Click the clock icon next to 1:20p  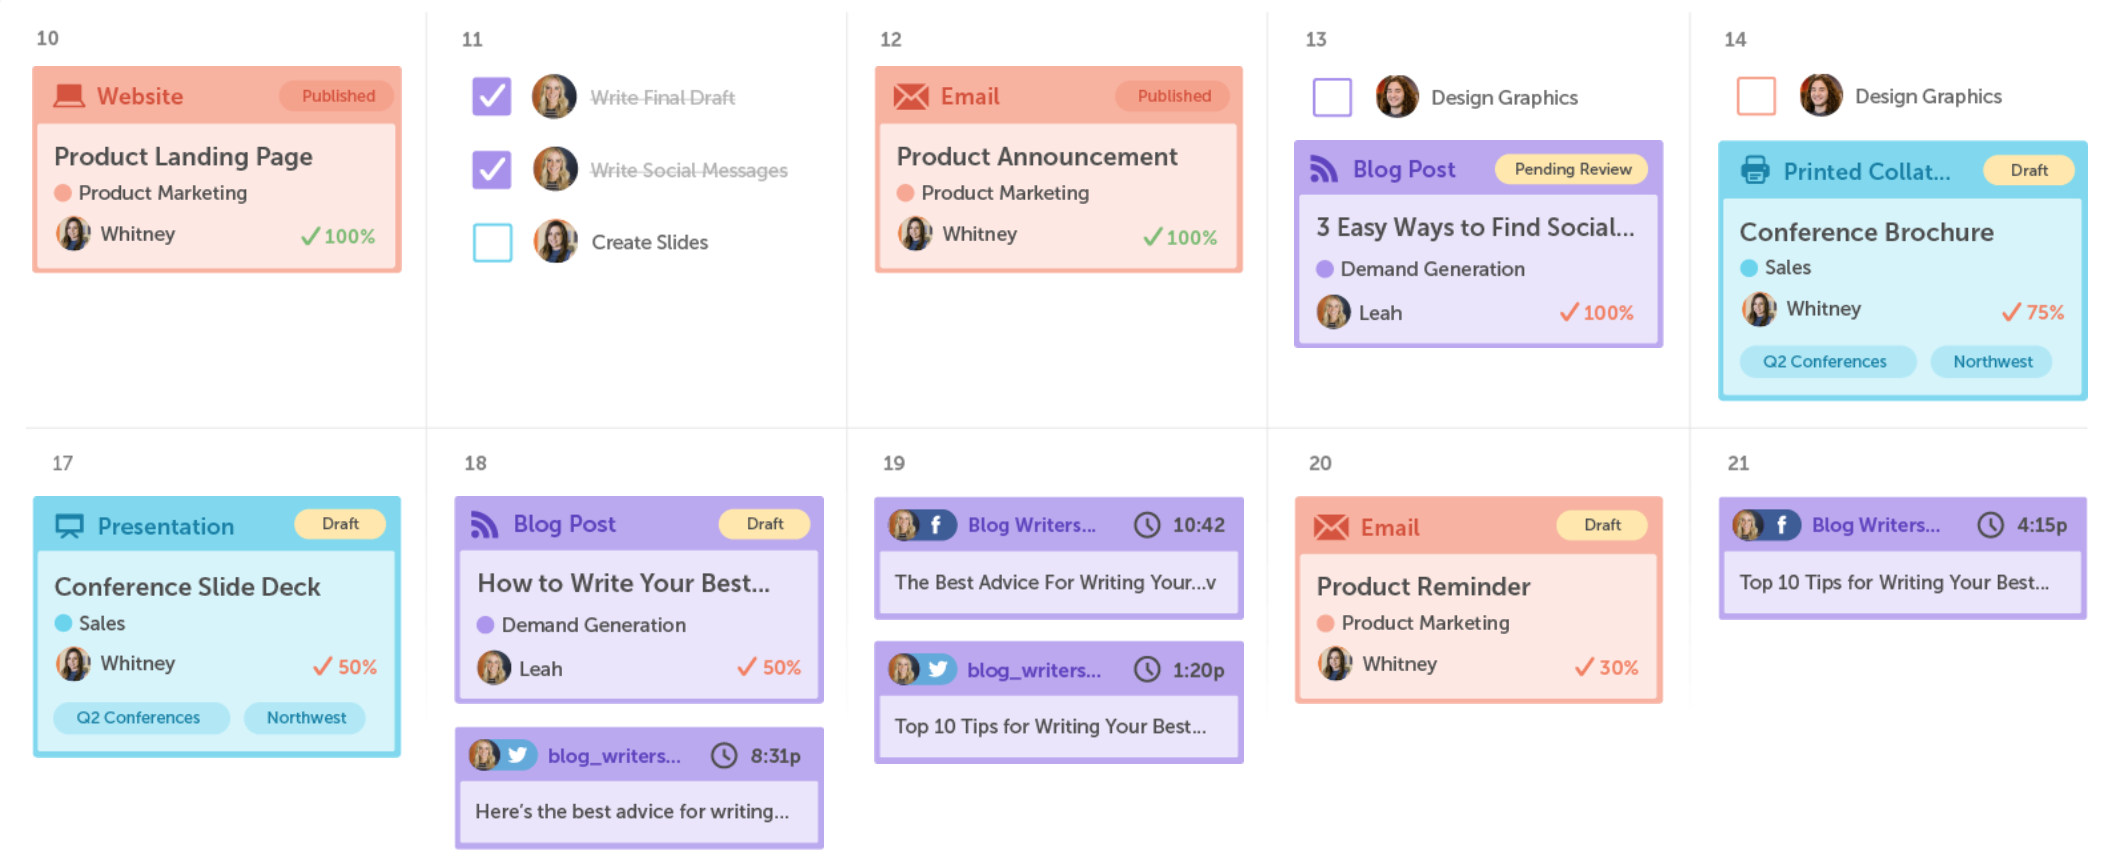[x=1147, y=669]
